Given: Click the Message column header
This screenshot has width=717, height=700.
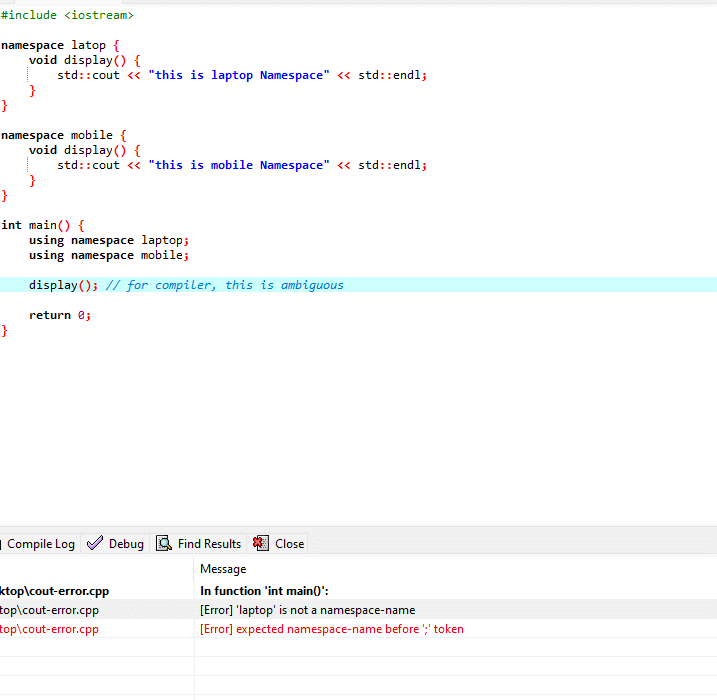Looking at the screenshot, I should (x=223, y=569).
